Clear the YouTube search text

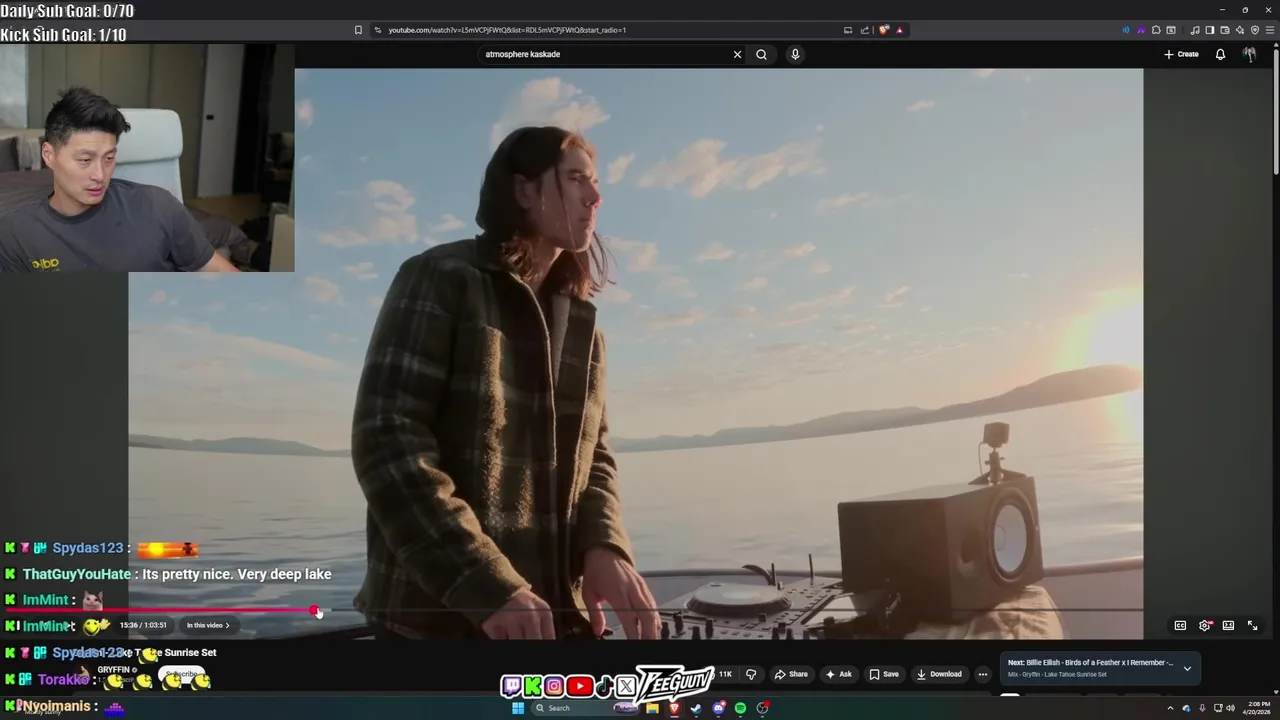737,54
